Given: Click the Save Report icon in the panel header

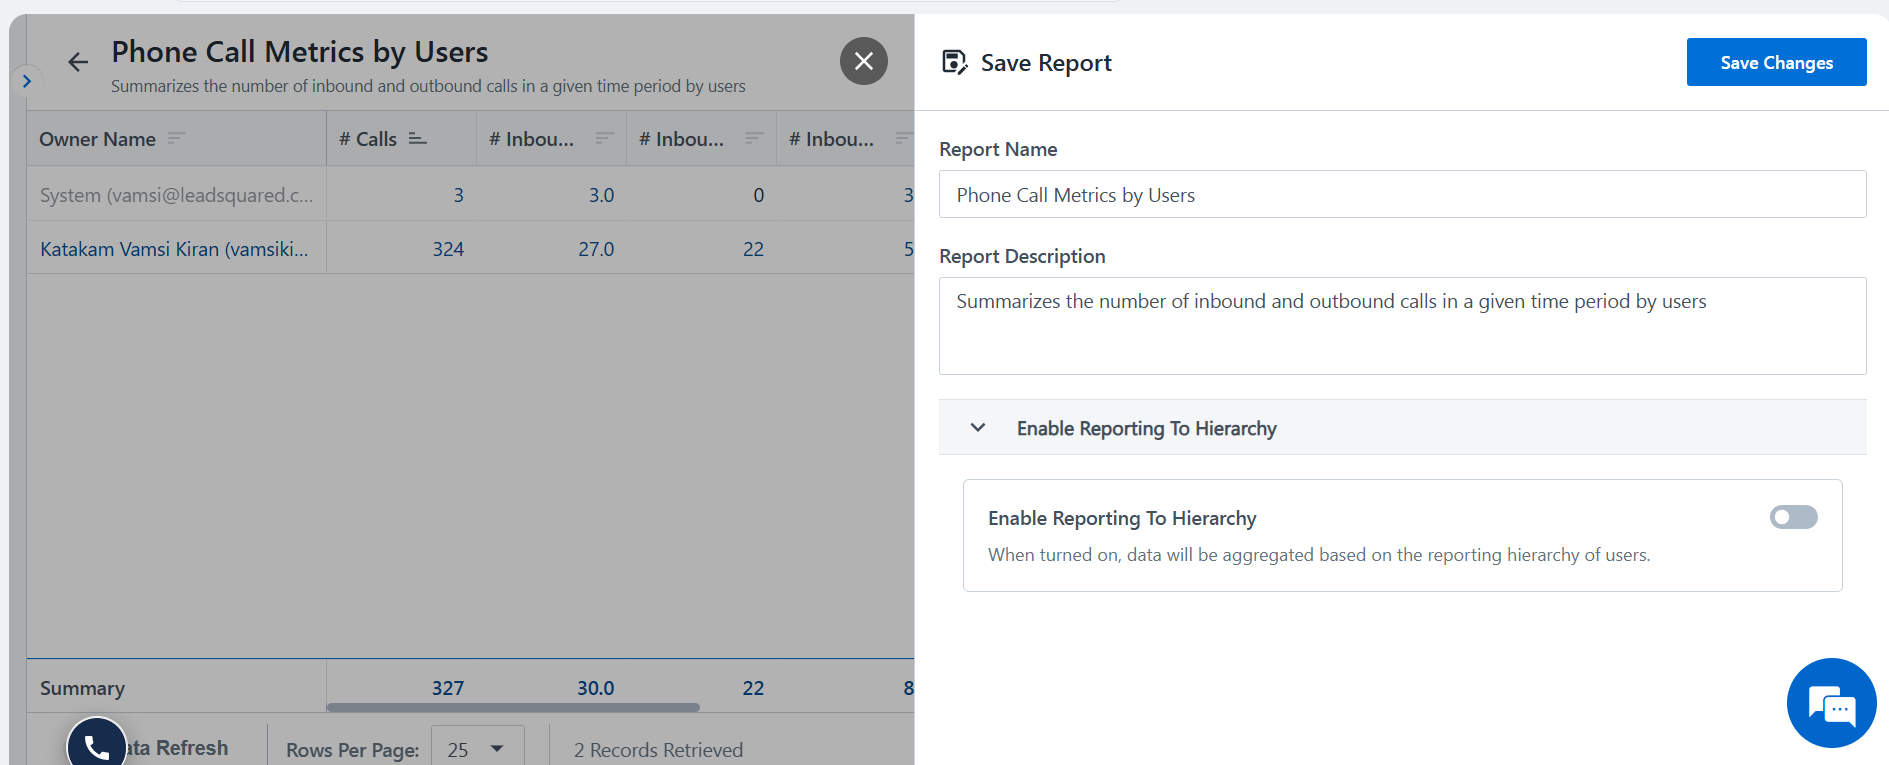Looking at the screenshot, I should (x=954, y=63).
